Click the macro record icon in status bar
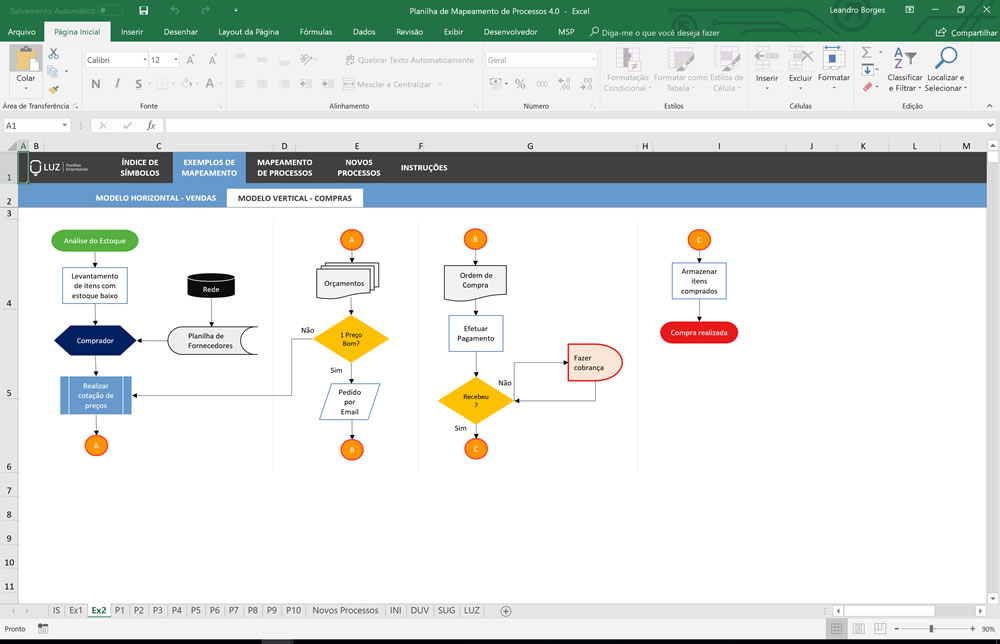The width and height of the screenshot is (1000, 644). (43, 629)
